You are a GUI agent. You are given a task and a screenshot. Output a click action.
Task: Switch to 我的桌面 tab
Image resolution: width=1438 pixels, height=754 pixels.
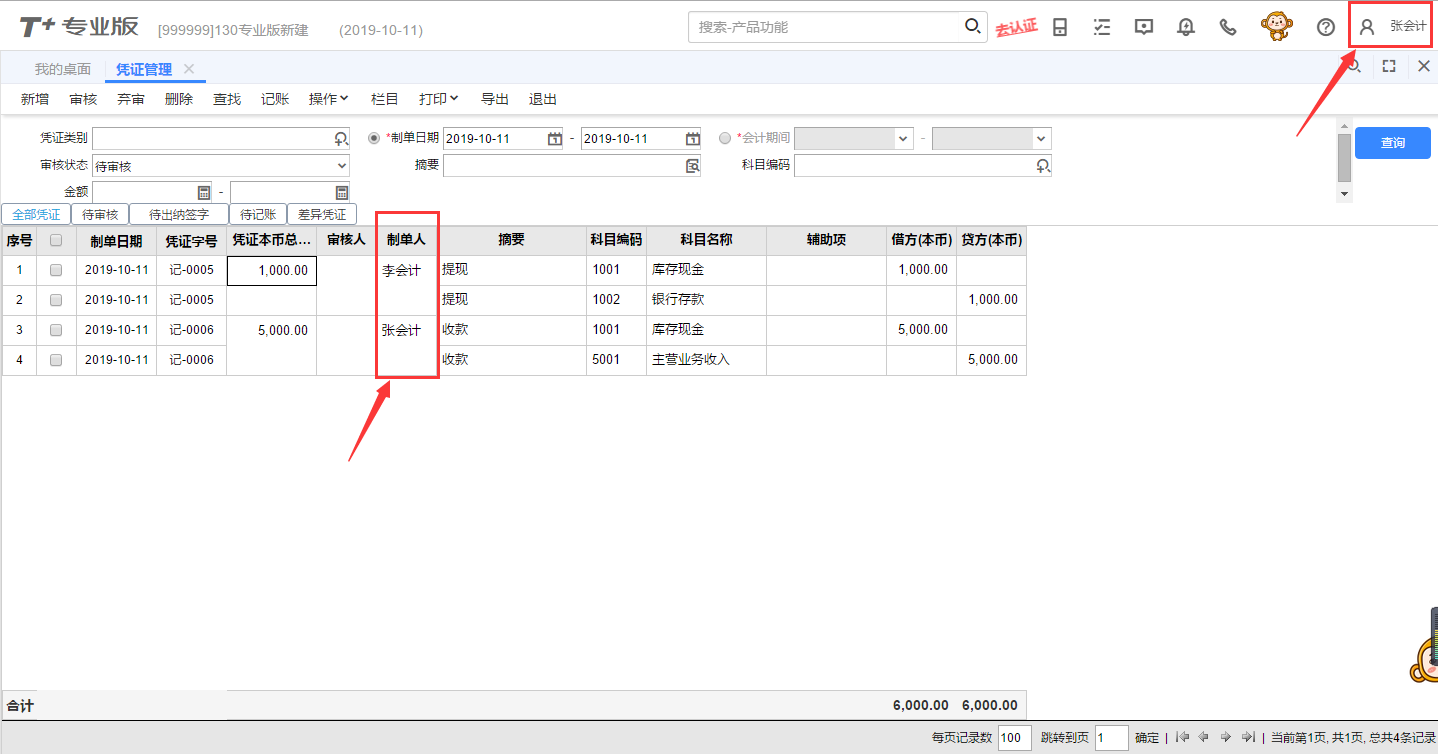(x=62, y=69)
